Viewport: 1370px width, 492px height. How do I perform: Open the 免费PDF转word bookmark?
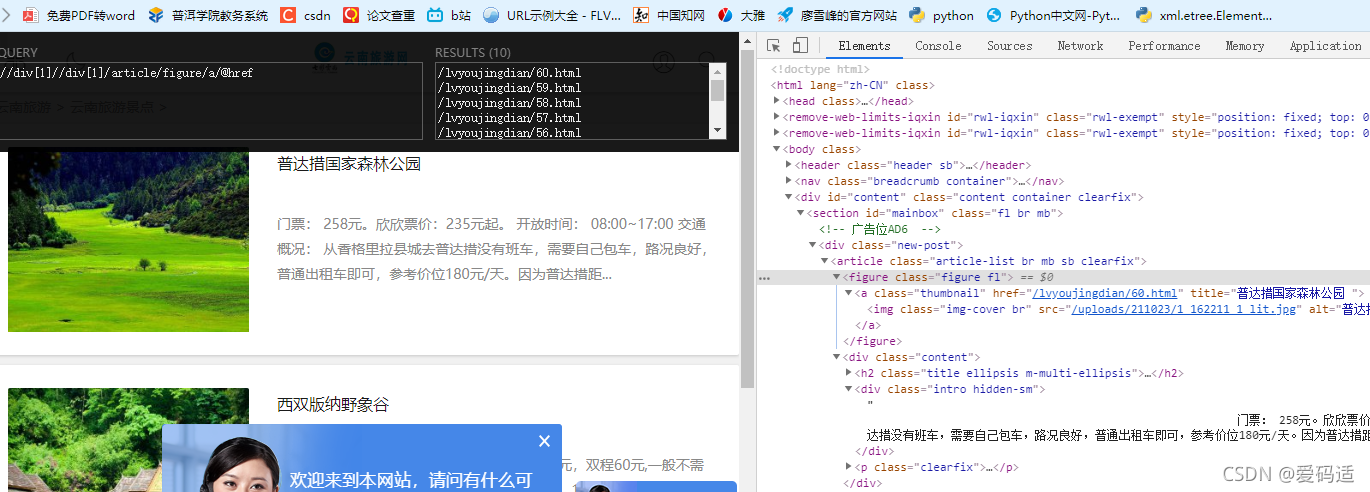pyautogui.click(x=79, y=15)
